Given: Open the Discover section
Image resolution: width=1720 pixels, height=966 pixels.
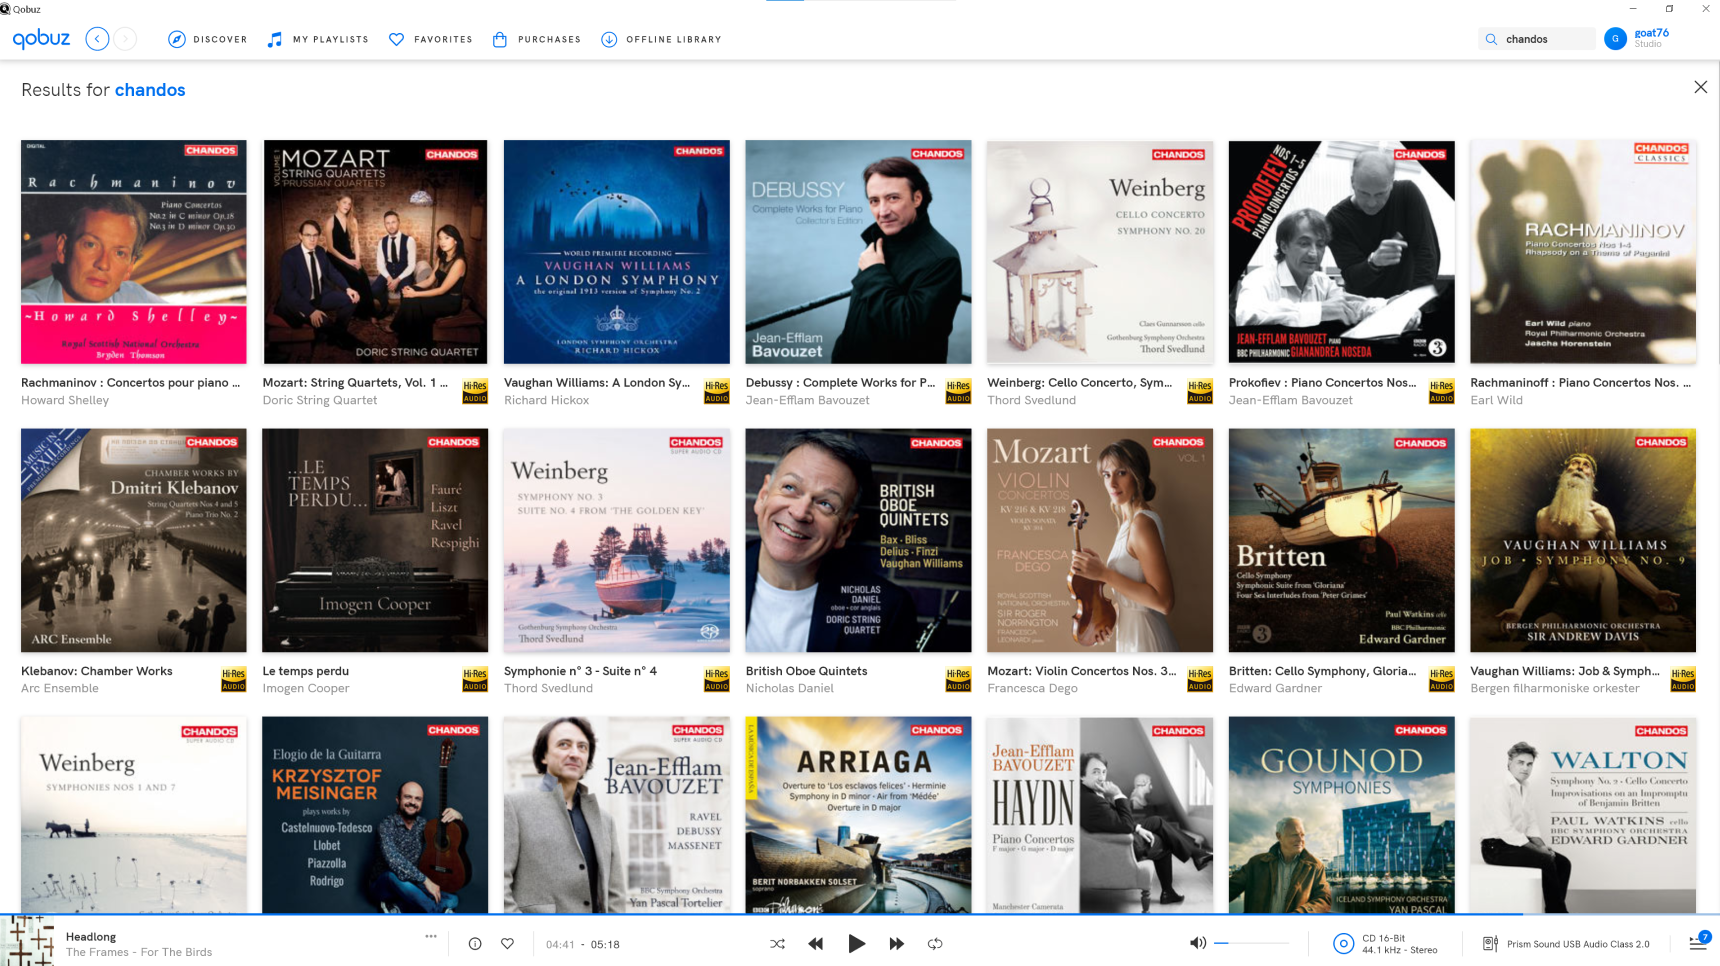Looking at the screenshot, I should tap(208, 39).
